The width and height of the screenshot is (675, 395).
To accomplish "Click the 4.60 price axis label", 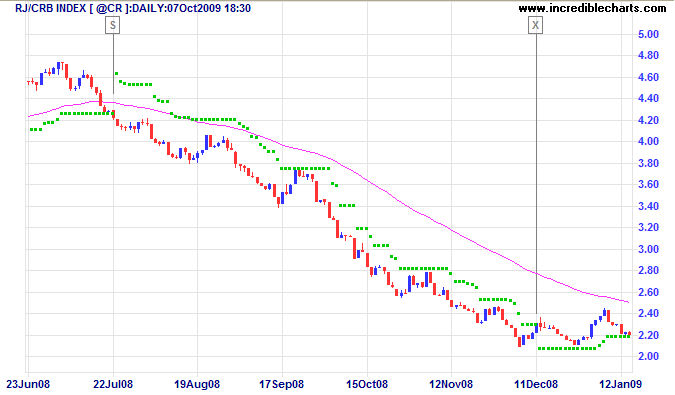I will (x=648, y=77).
